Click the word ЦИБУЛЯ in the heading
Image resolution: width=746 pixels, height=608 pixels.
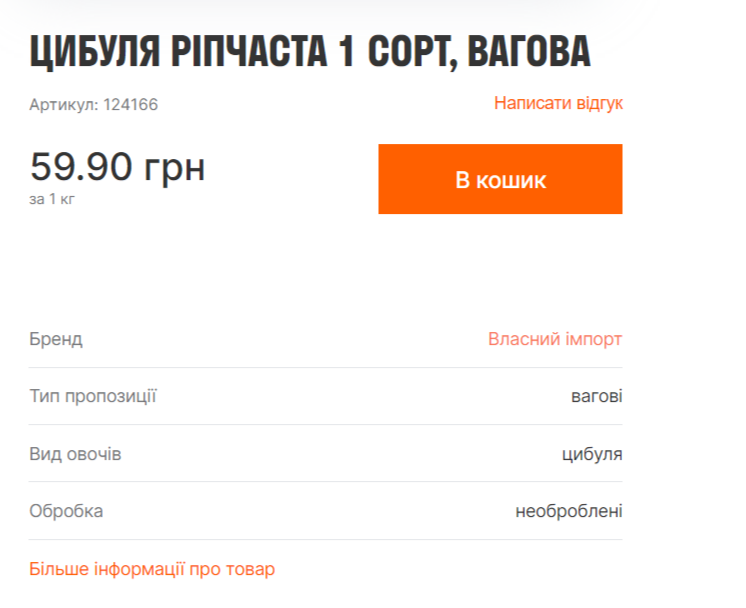tap(89, 52)
